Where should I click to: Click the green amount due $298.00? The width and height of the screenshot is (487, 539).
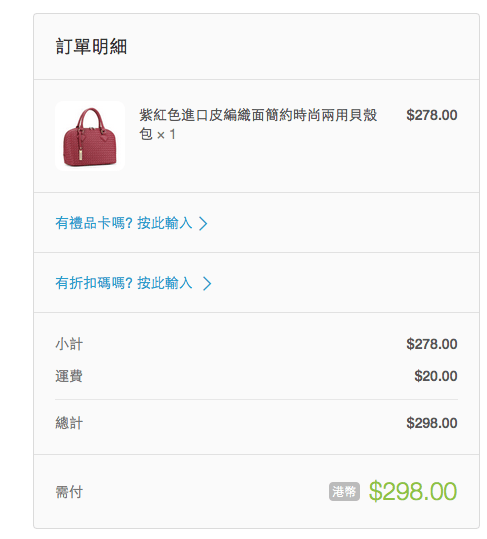point(413,491)
